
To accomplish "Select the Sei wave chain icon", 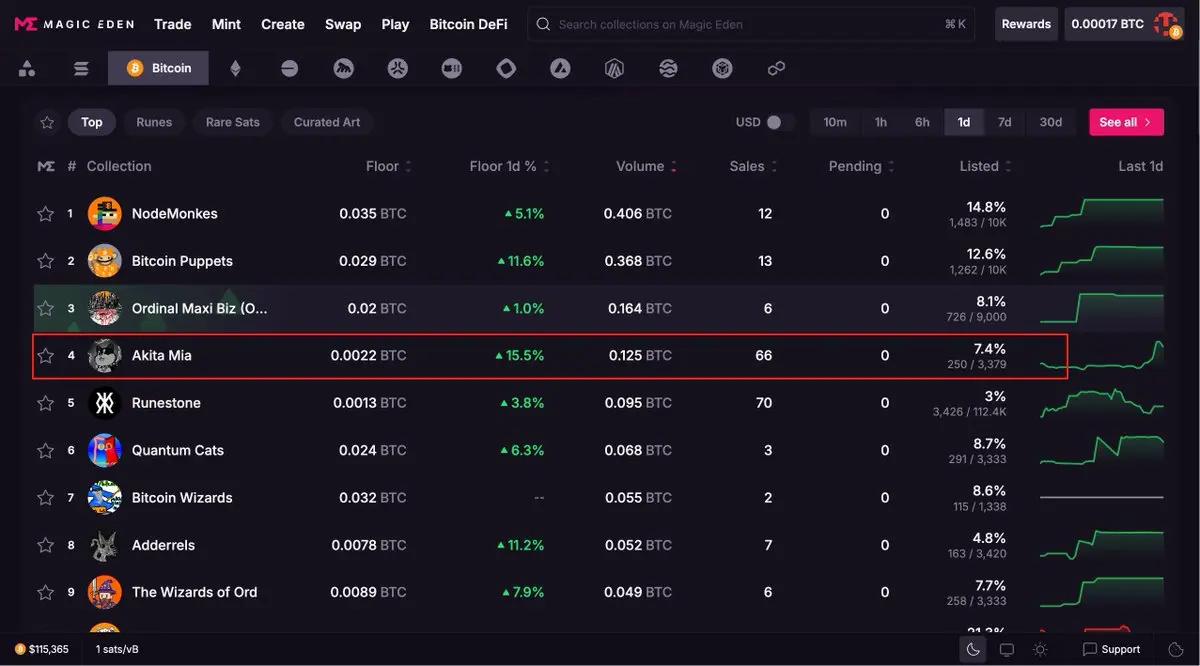I will (668, 68).
